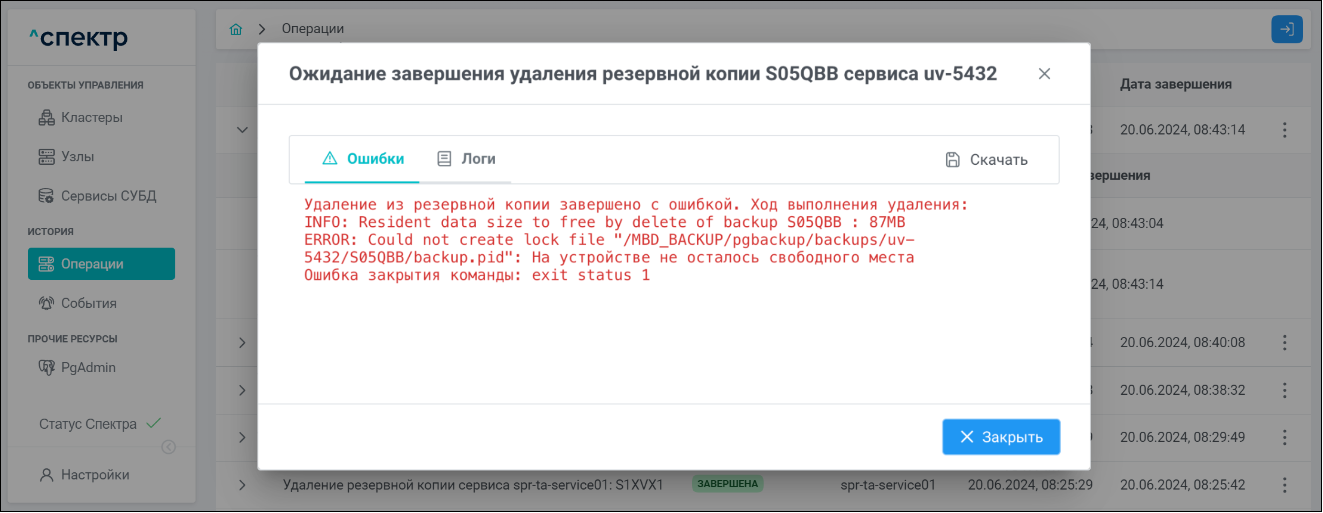The width and height of the screenshot is (1323, 513).
Task: Click the home icon in breadcrumb
Action: 236,29
